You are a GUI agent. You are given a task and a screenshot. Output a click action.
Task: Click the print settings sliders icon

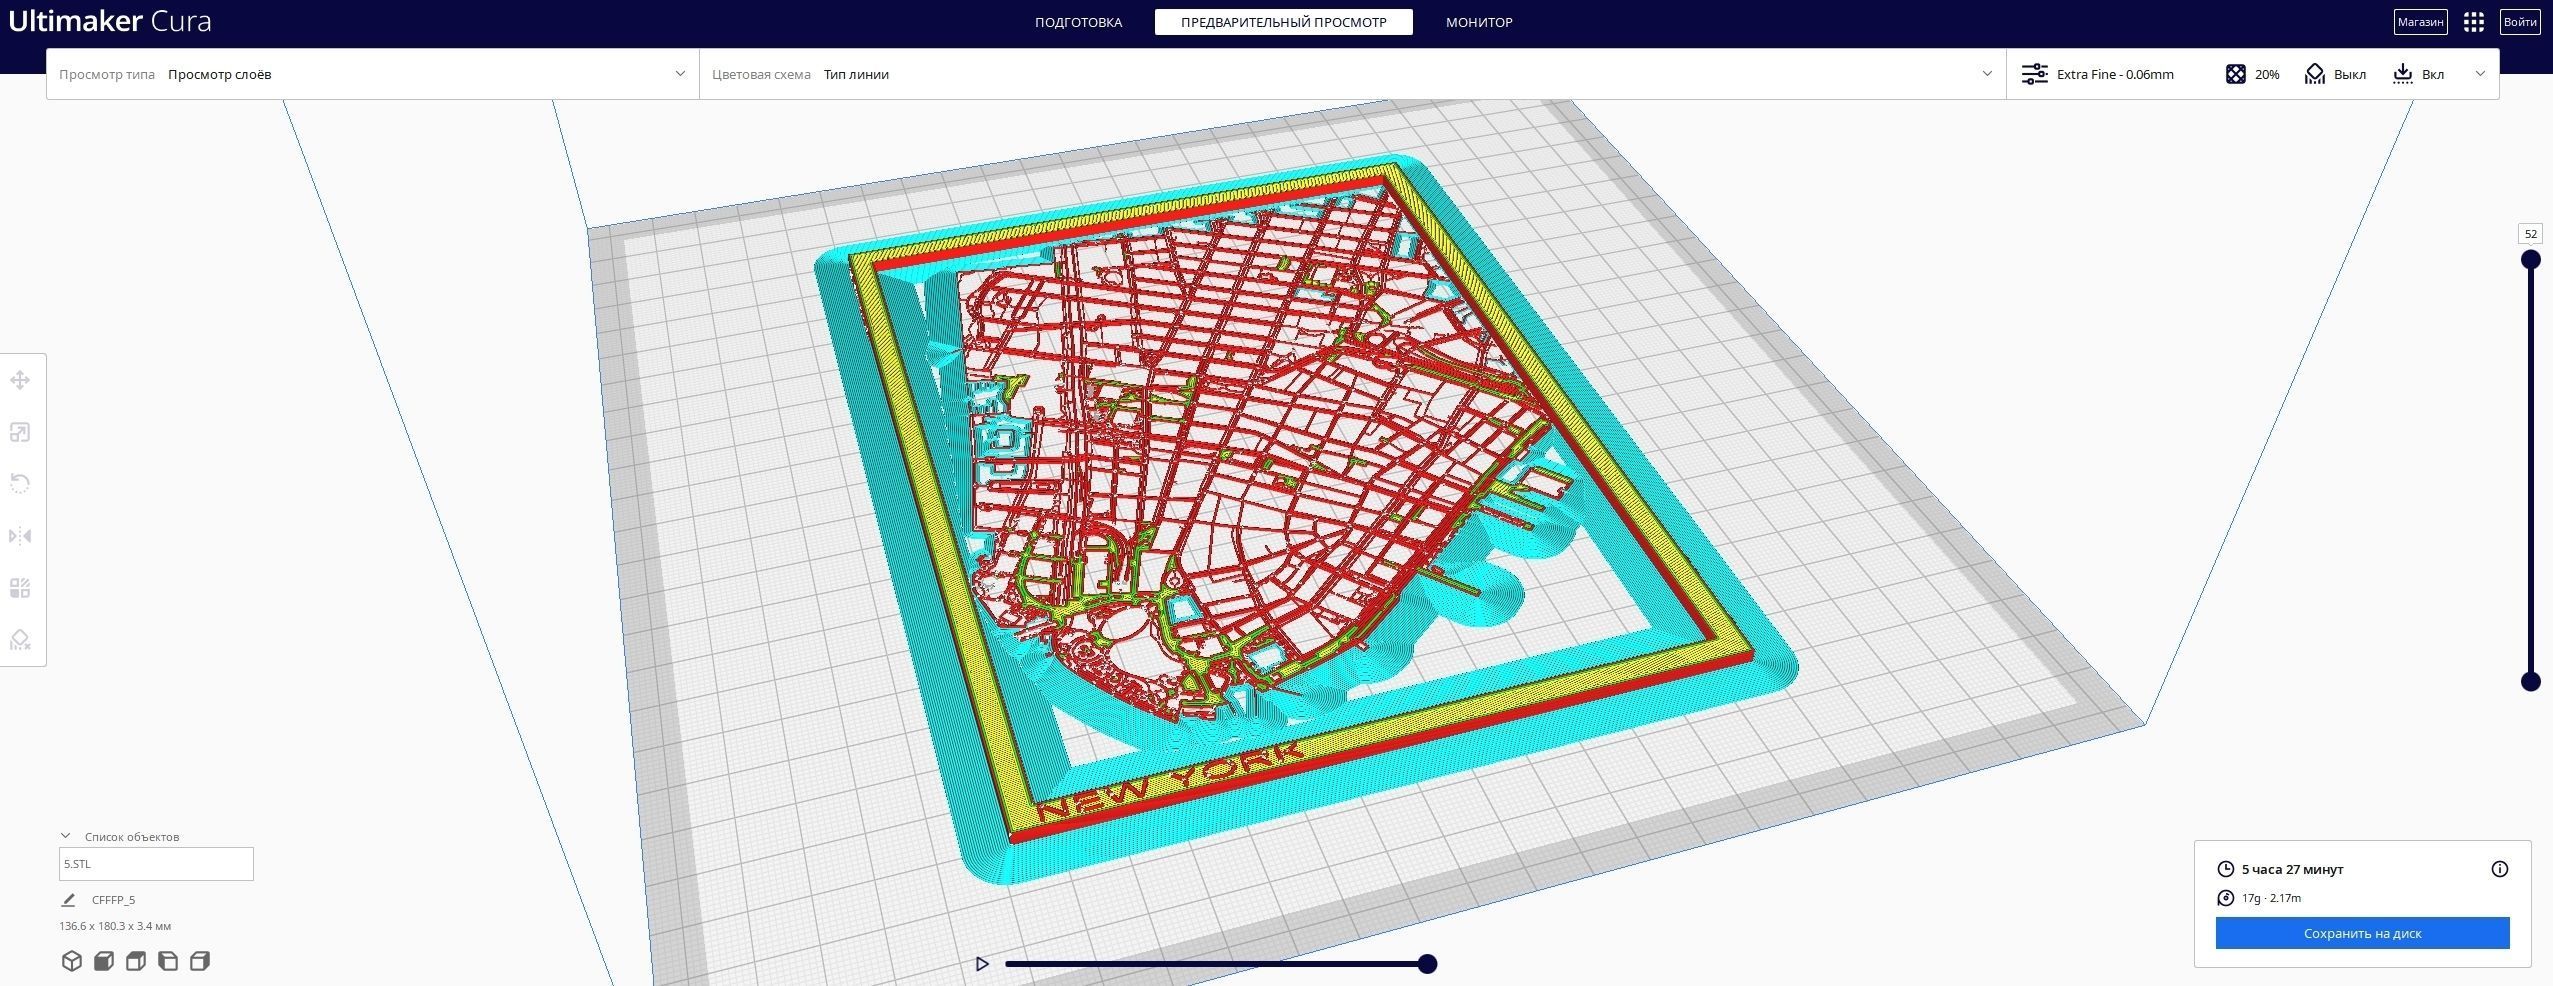[x=2034, y=74]
